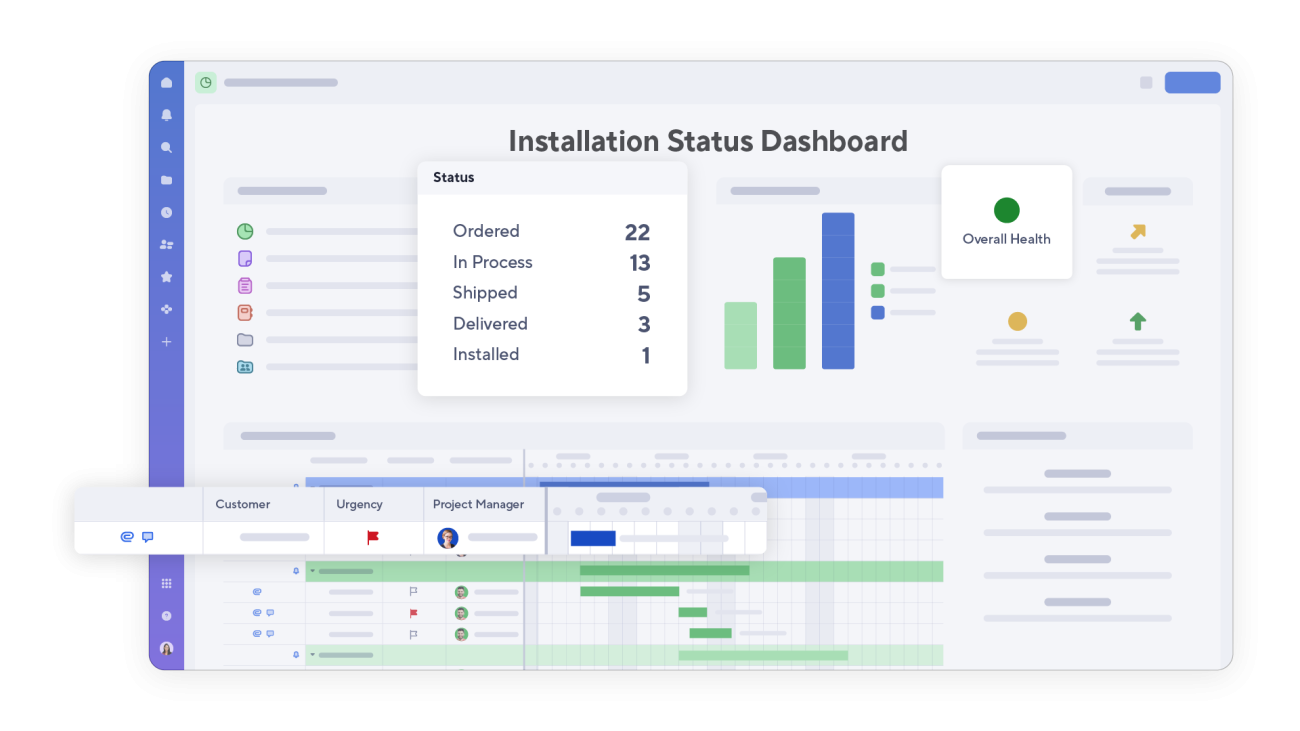Open the white Browse folder in the sidebar
The width and height of the screenshot is (1300, 731).
pos(166,180)
